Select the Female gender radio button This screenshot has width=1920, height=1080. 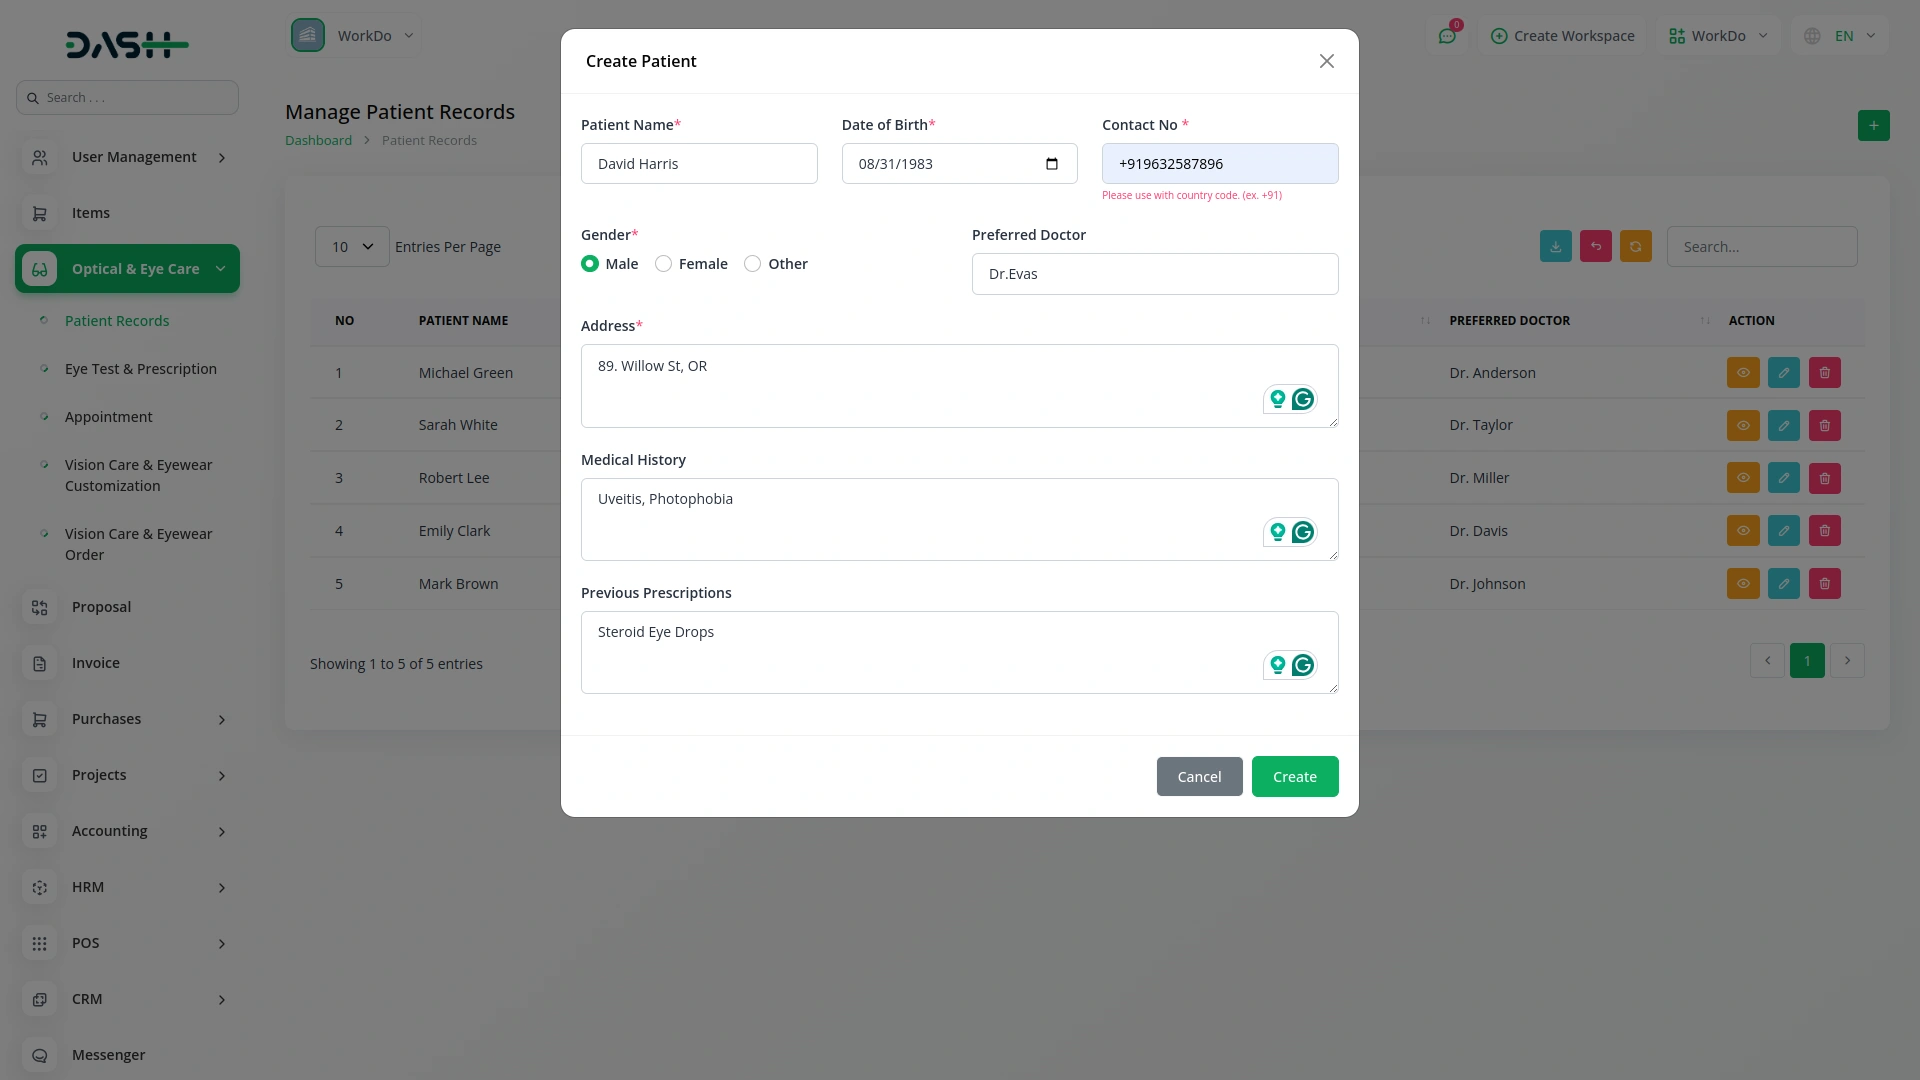(x=663, y=264)
